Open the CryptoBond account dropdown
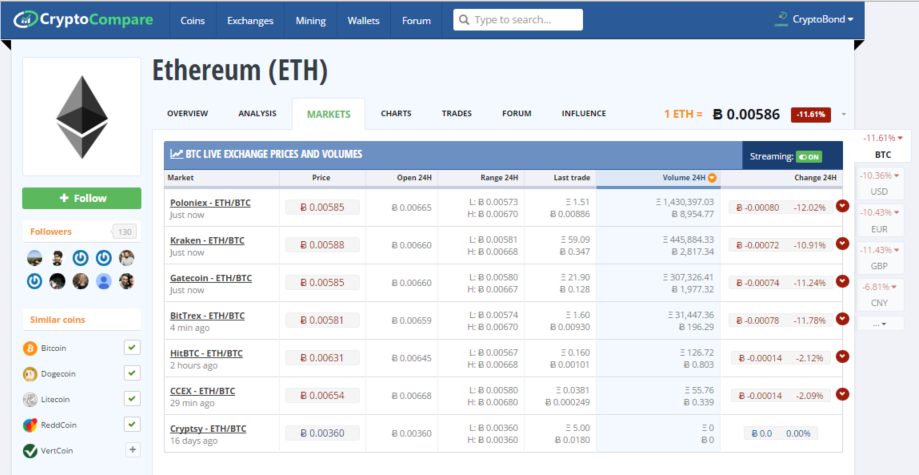This screenshot has width=919, height=475. coord(823,19)
